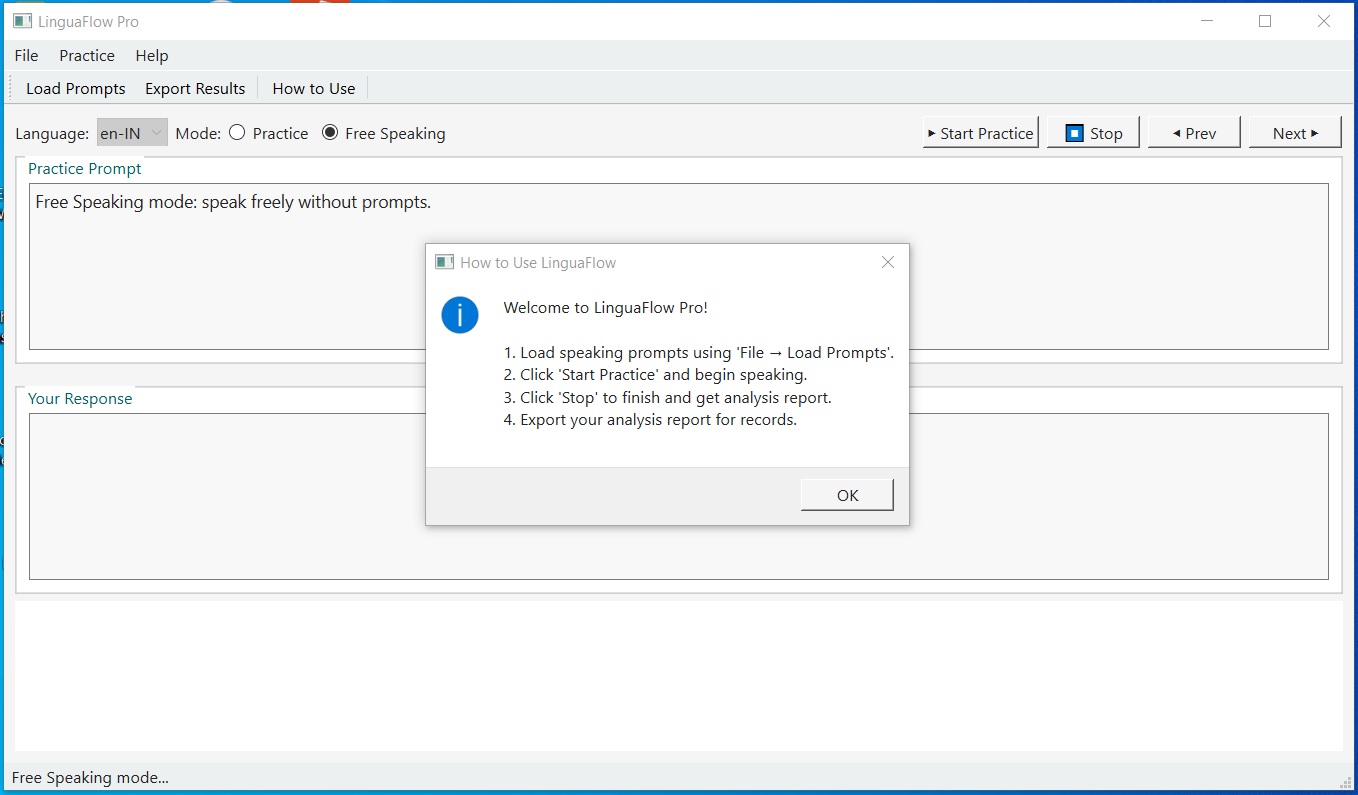The image size is (1358, 795).
Task: Open the Practice menu
Action: 86,56
